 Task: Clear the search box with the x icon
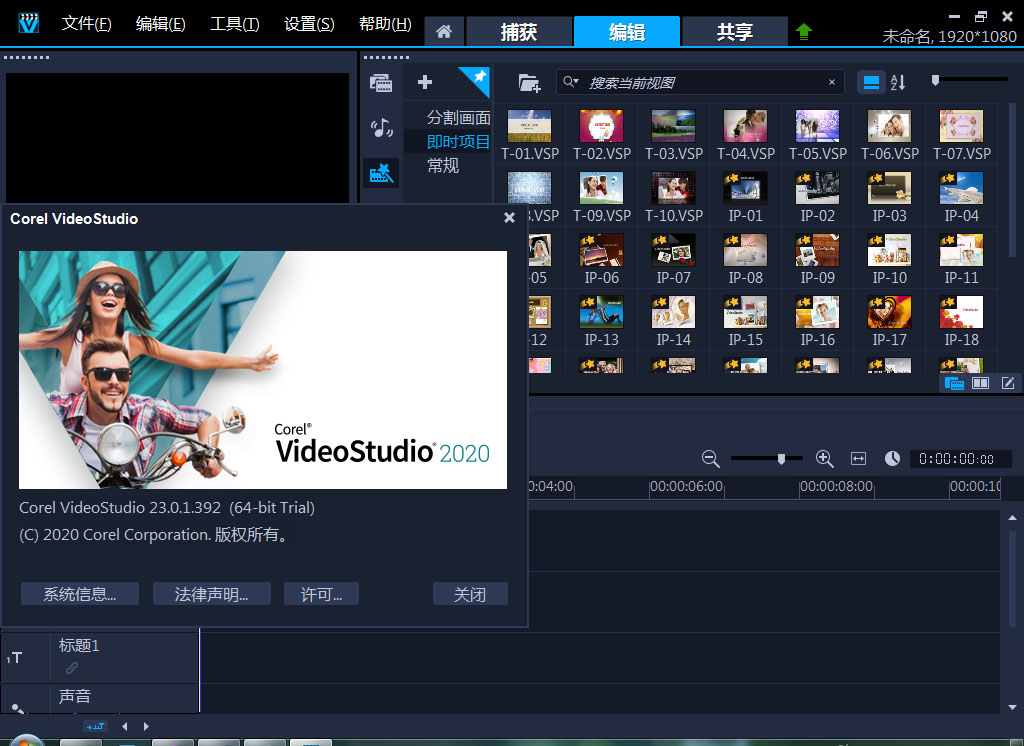(x=831, y=82)
